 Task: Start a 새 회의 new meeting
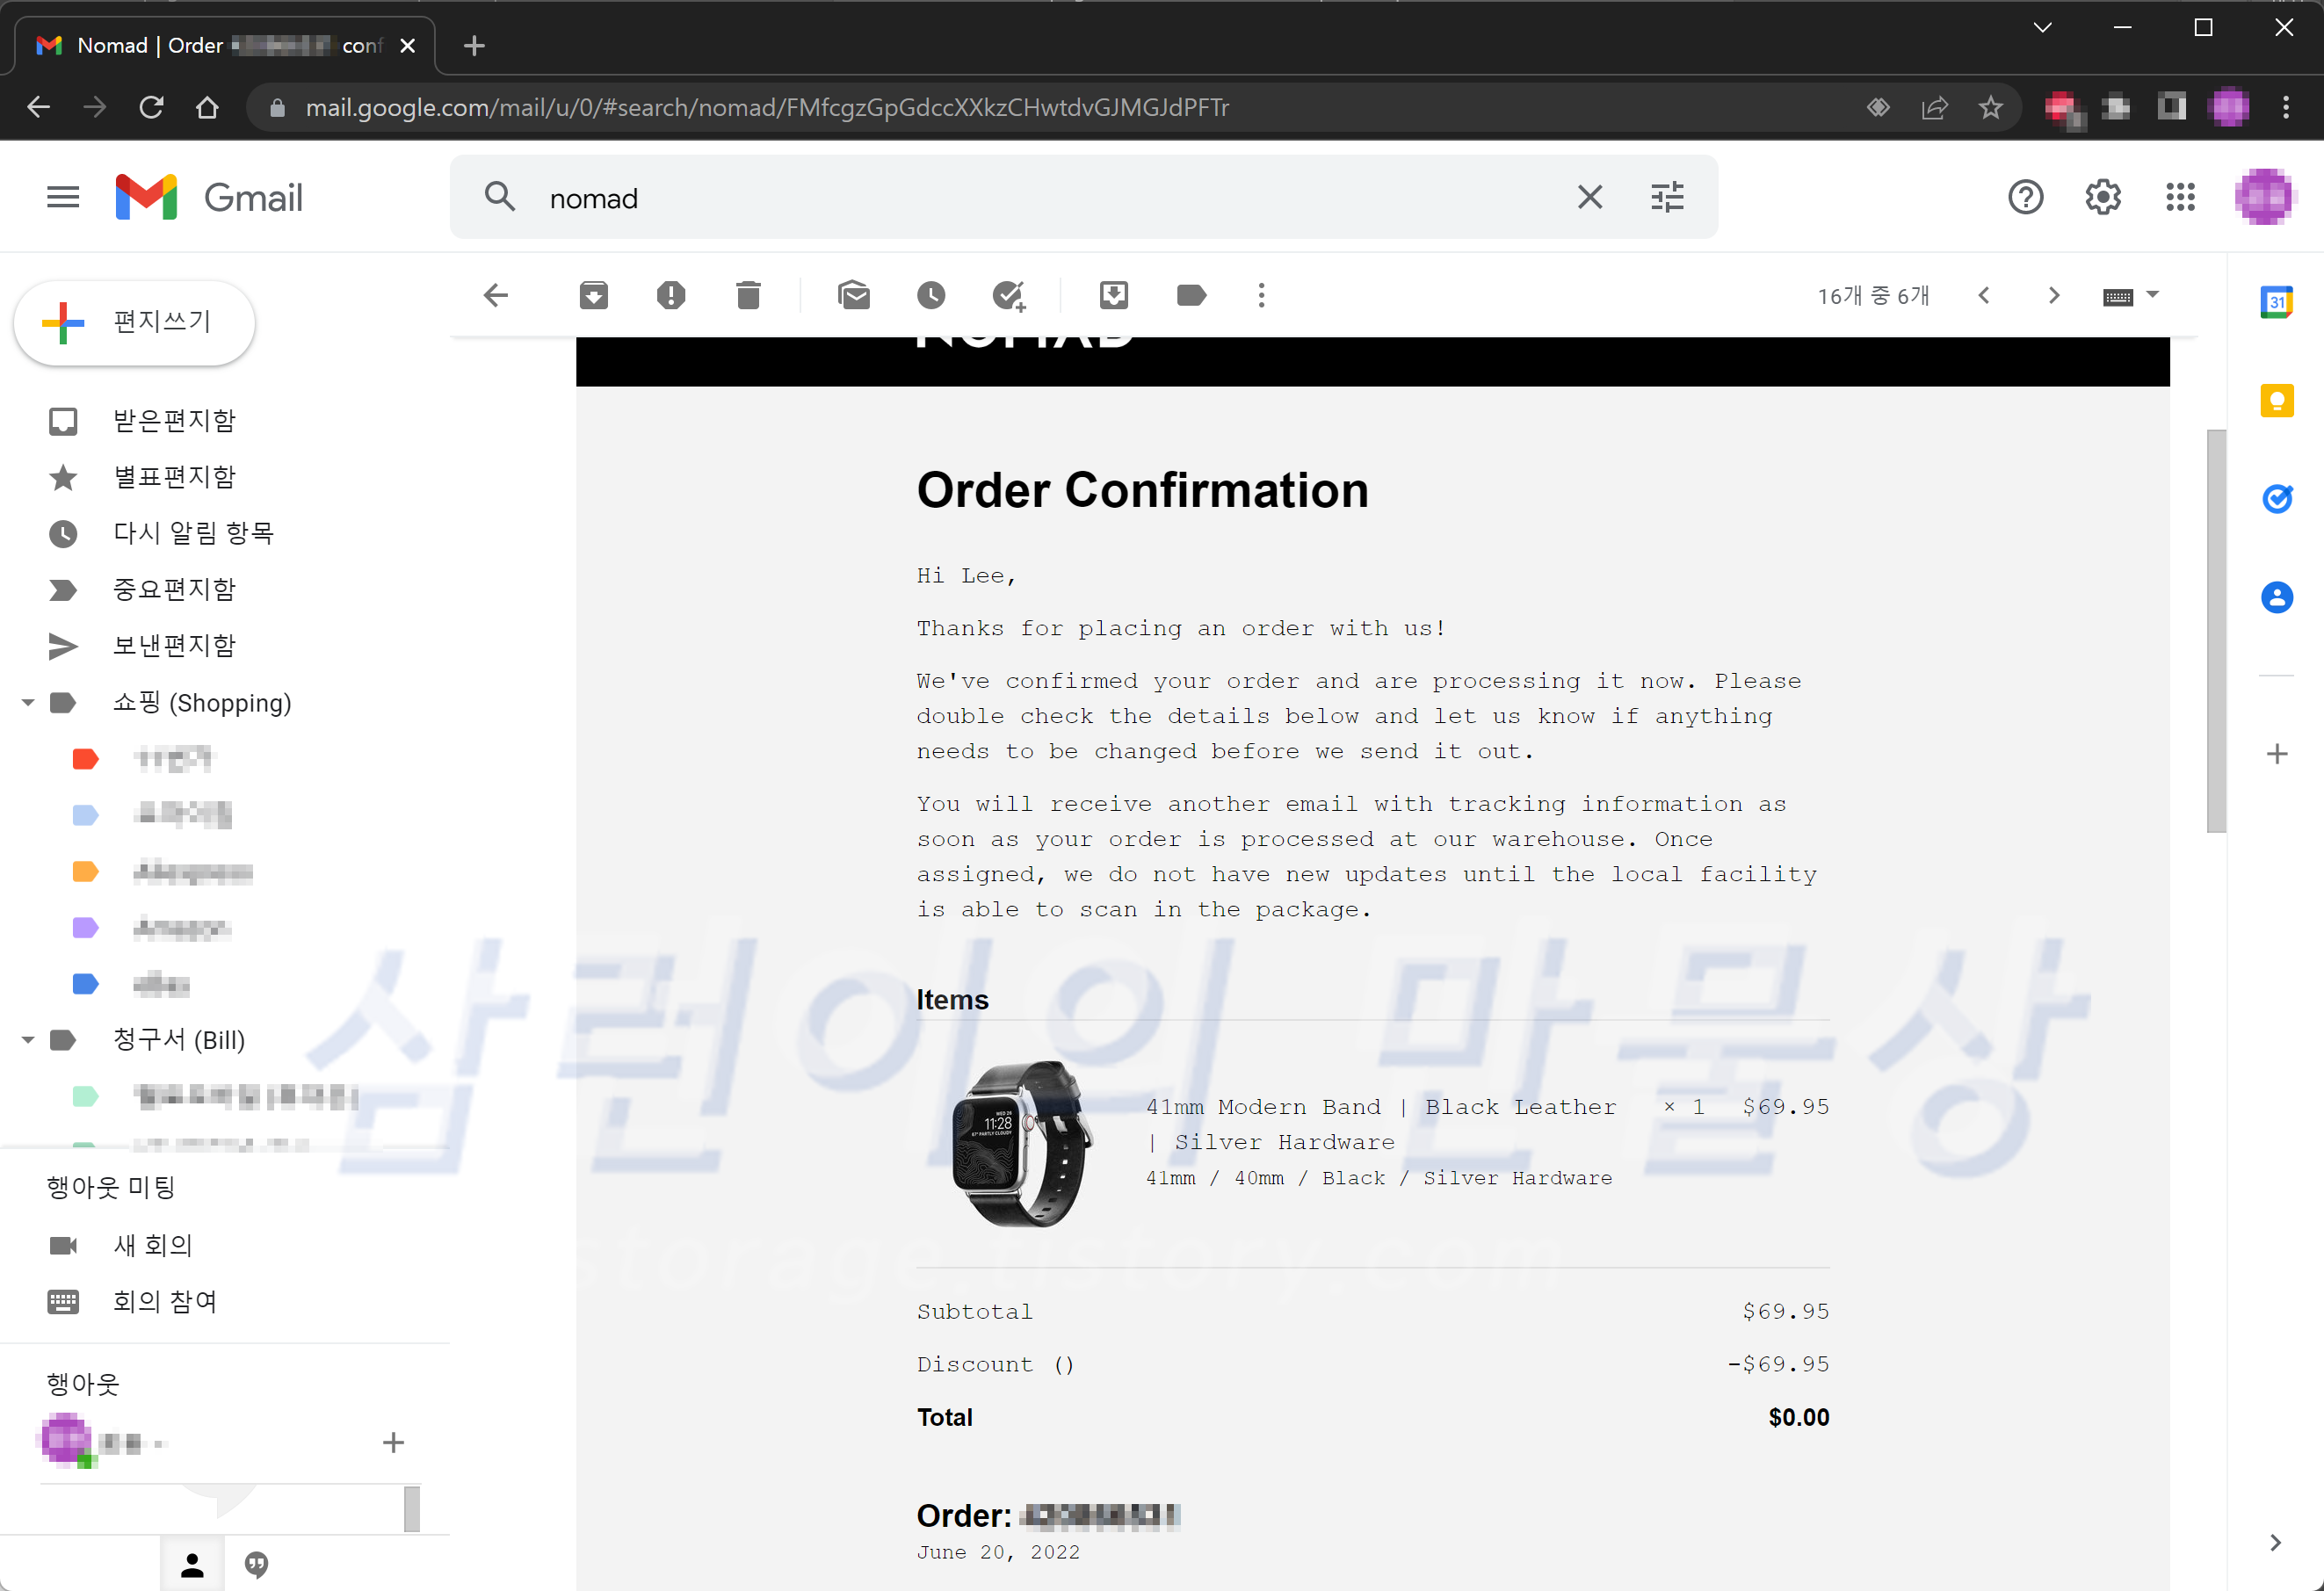pyautogui.click(x=152, y=1245)
